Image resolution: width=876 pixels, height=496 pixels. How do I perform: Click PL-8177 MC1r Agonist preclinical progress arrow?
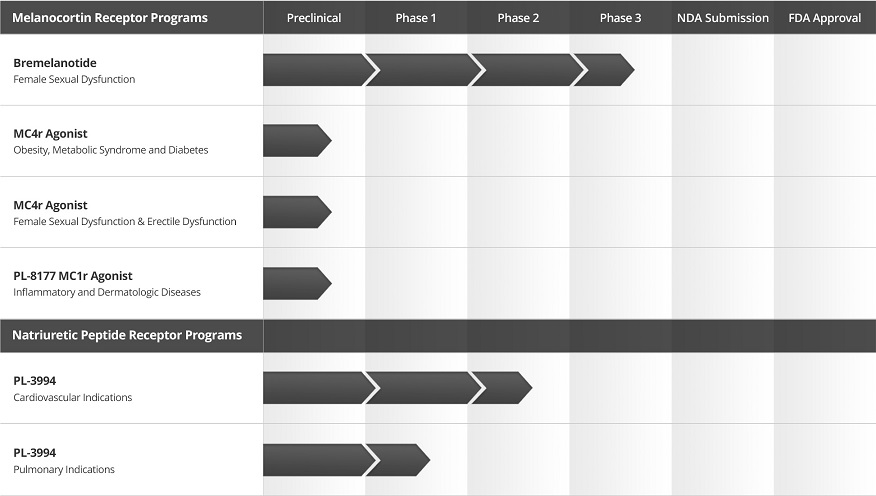click(296, 283)
